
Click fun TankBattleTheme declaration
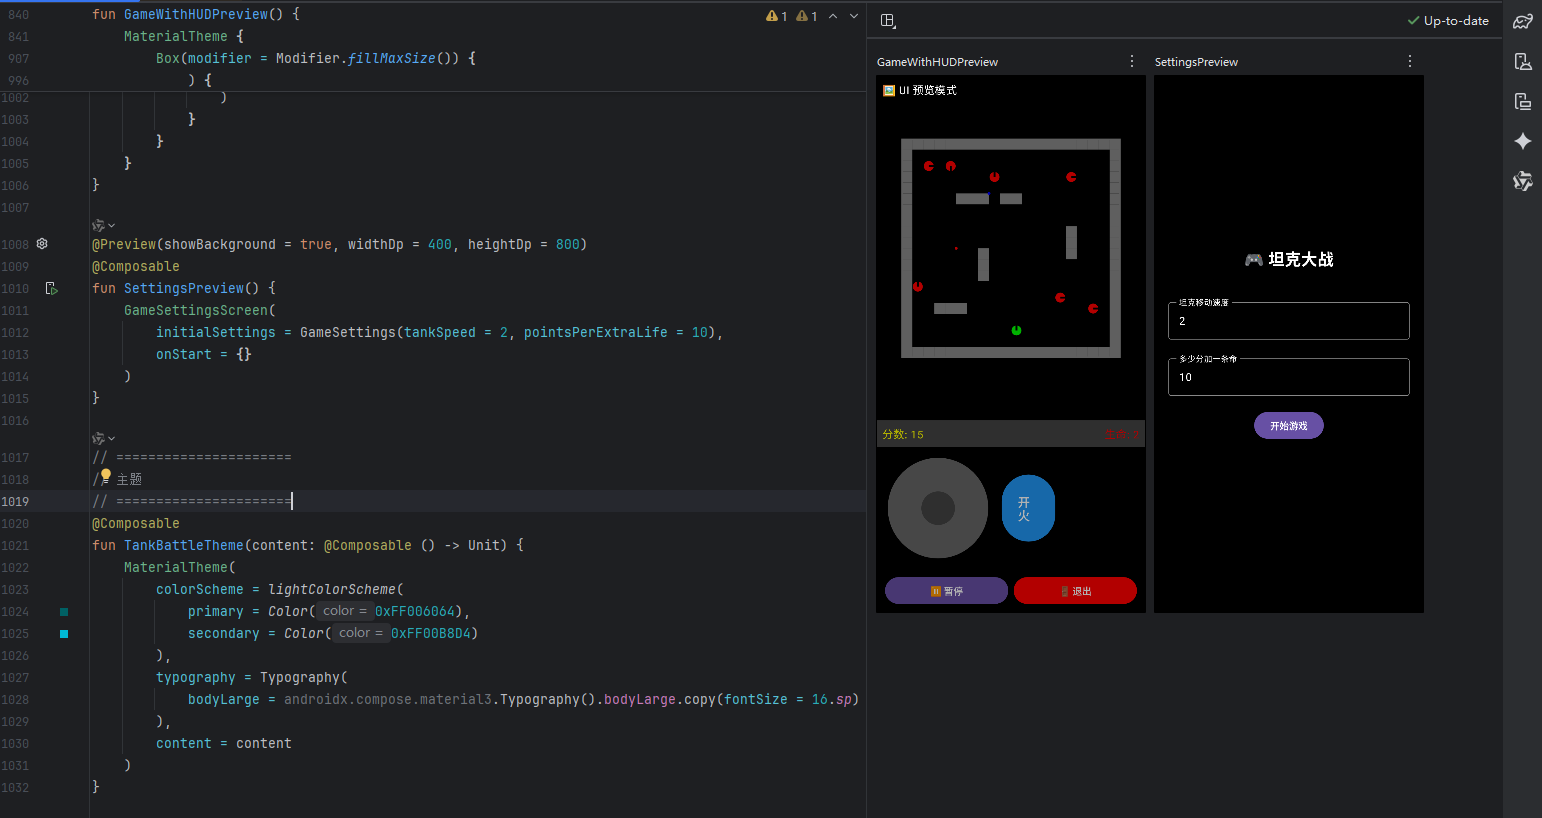pyautogui.click(x=308, y=545)
